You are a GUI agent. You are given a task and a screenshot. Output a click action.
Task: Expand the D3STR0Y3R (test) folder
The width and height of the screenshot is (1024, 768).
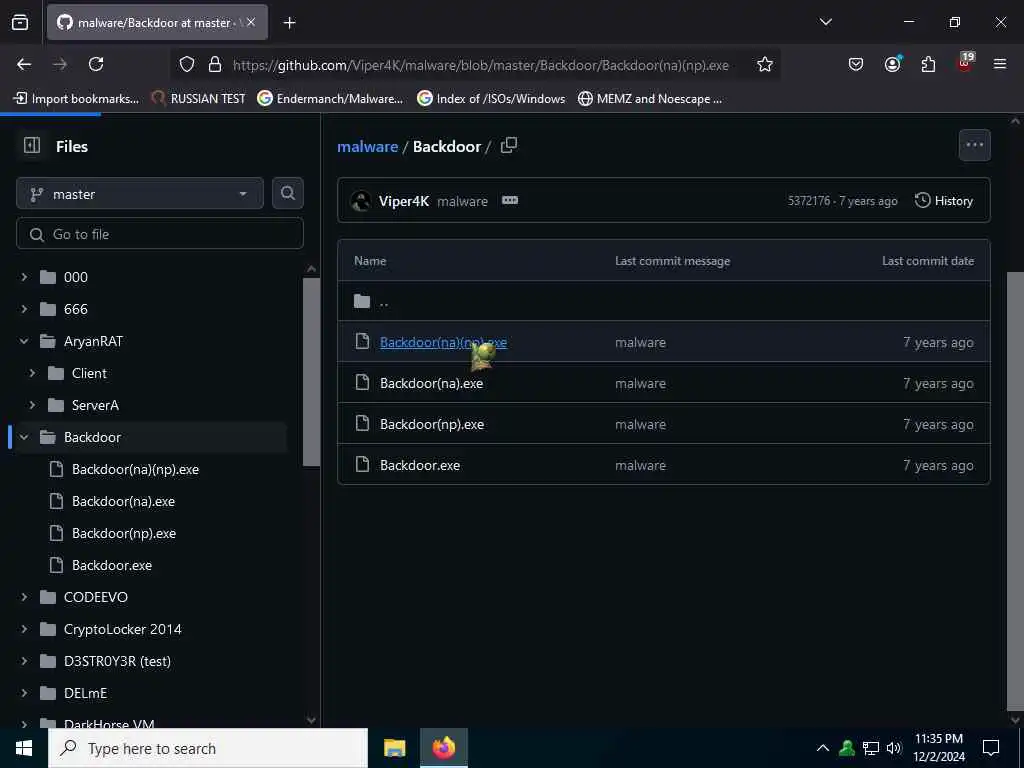pos(24,661)
